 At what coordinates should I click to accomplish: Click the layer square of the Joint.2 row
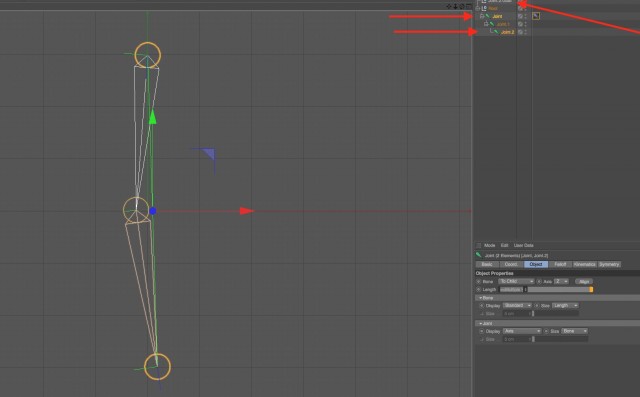(x=520, y=31)
